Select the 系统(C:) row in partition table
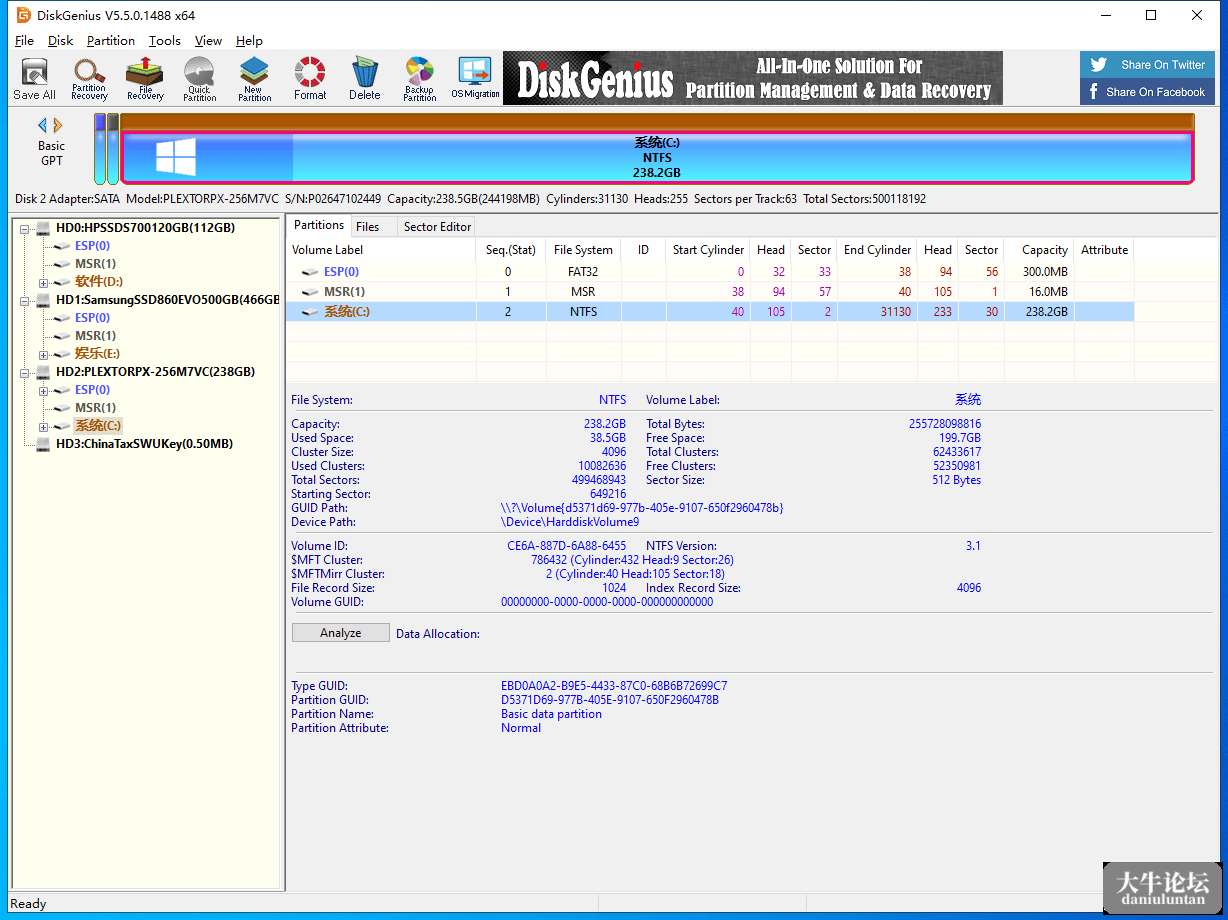1228x920 pixels. [x=710, y=312]
